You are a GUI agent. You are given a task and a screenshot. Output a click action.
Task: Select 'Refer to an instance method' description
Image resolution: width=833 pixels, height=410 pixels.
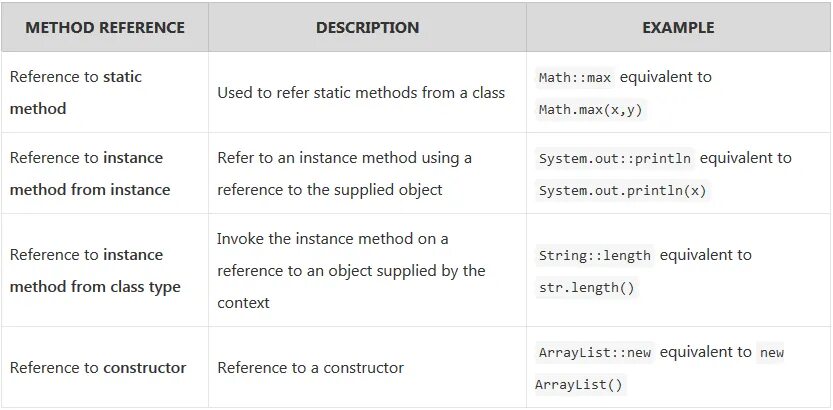[x=344, y=174]
